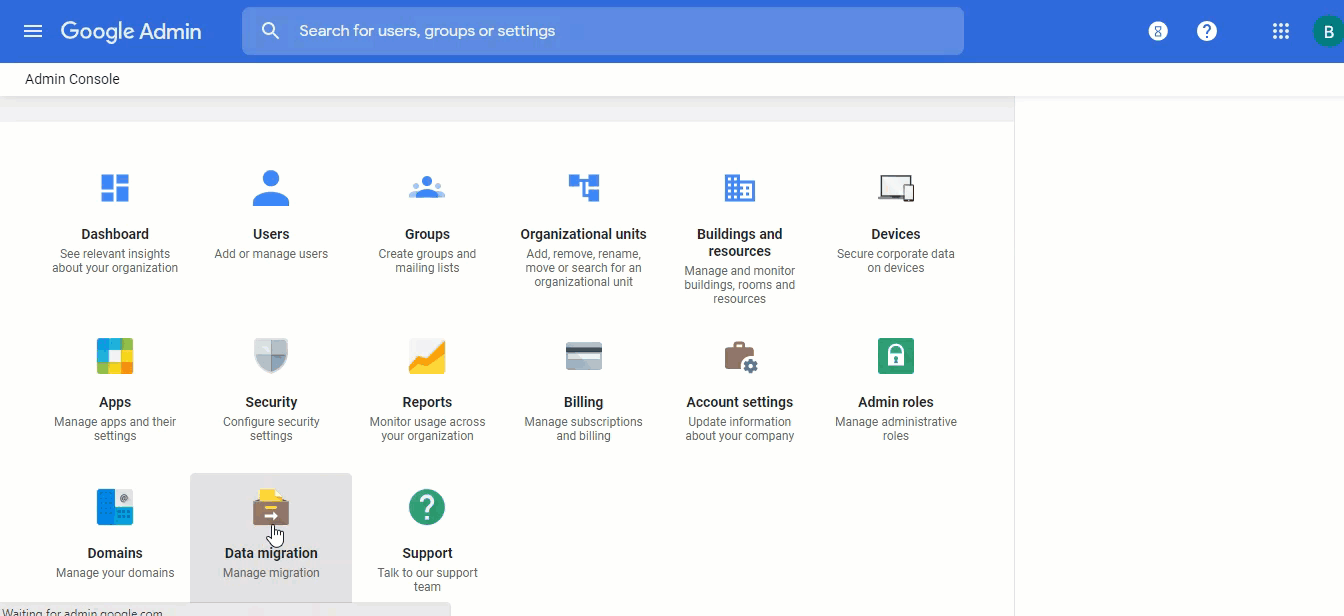
Task: Open the Reports chart icon
Action: [427, 356]
